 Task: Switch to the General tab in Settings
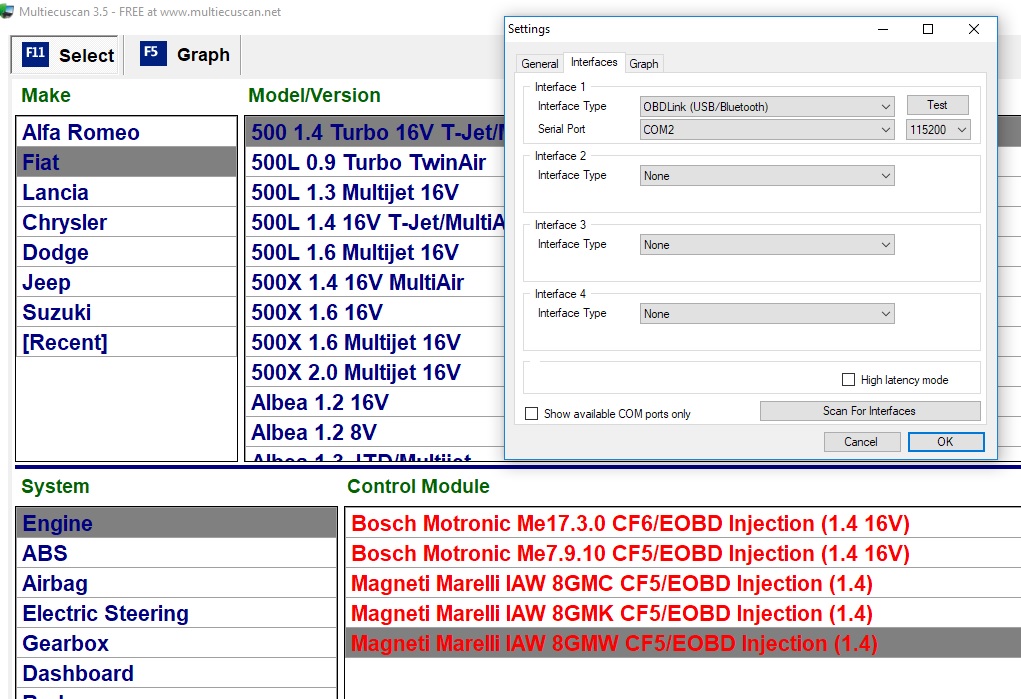point(539,63)
